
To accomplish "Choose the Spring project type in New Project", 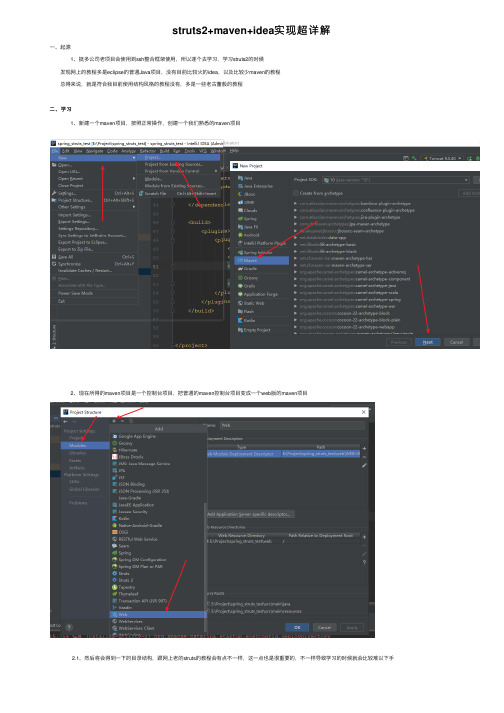I will (247, 219).
